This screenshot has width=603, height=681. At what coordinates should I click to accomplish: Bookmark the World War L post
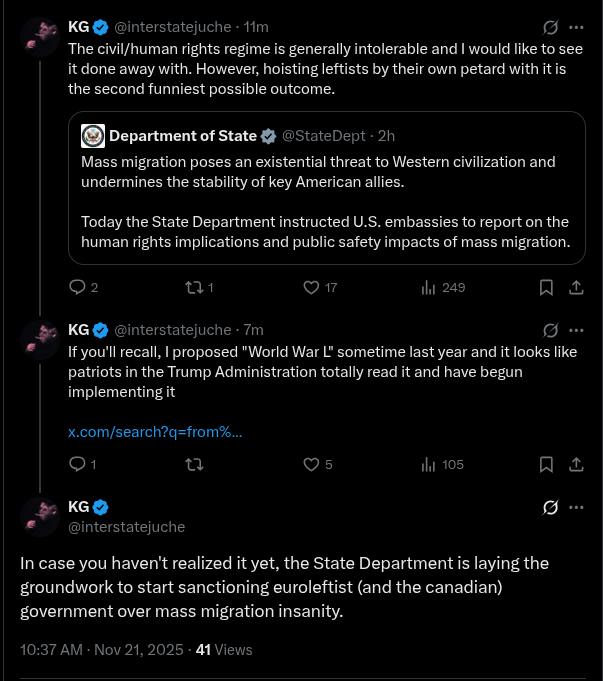546,464
